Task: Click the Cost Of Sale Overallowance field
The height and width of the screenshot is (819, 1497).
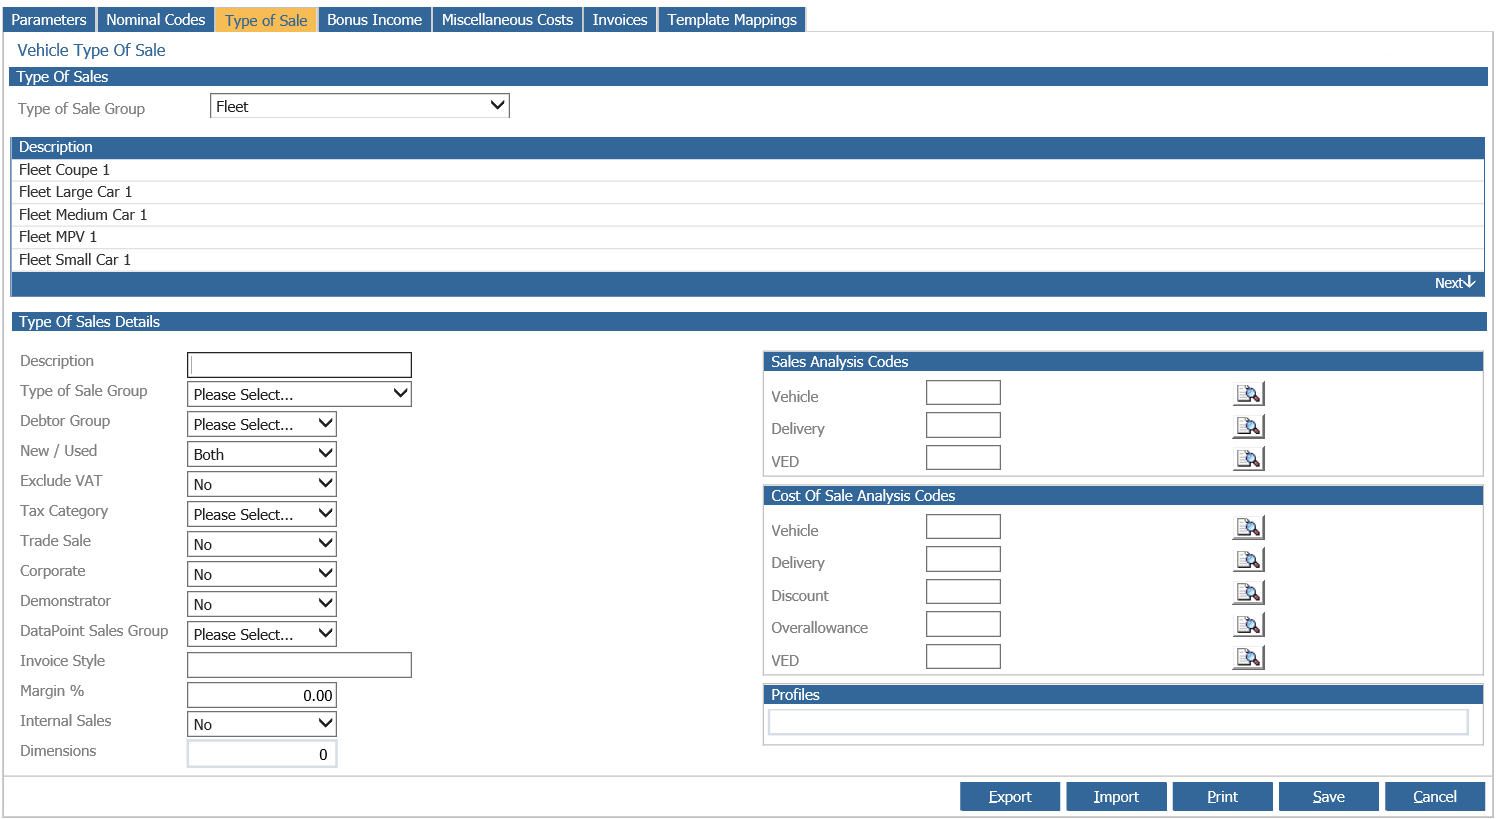Action: pyautogui.click(x=963, y=624)
